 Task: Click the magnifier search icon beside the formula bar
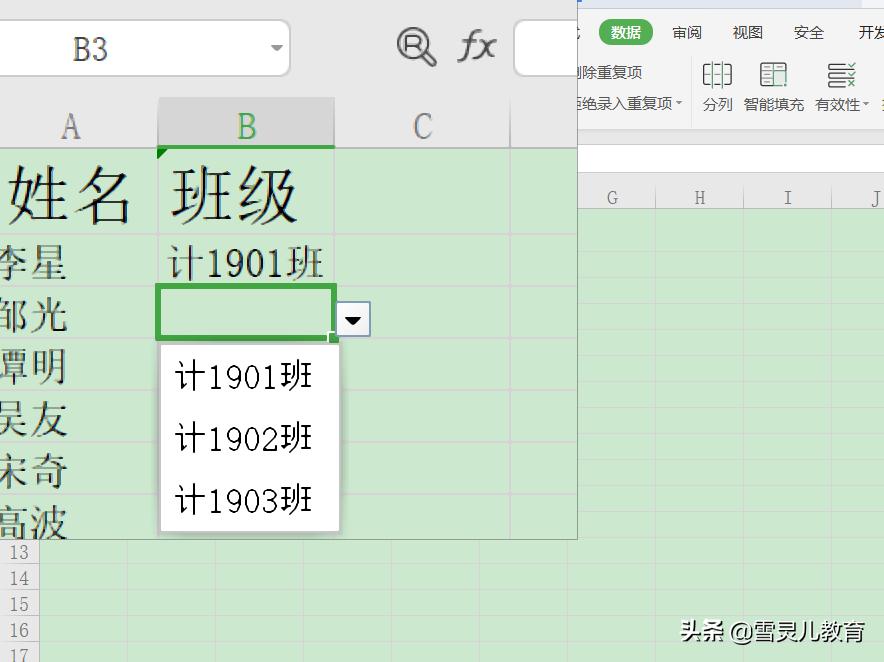(x=416, y=46)
